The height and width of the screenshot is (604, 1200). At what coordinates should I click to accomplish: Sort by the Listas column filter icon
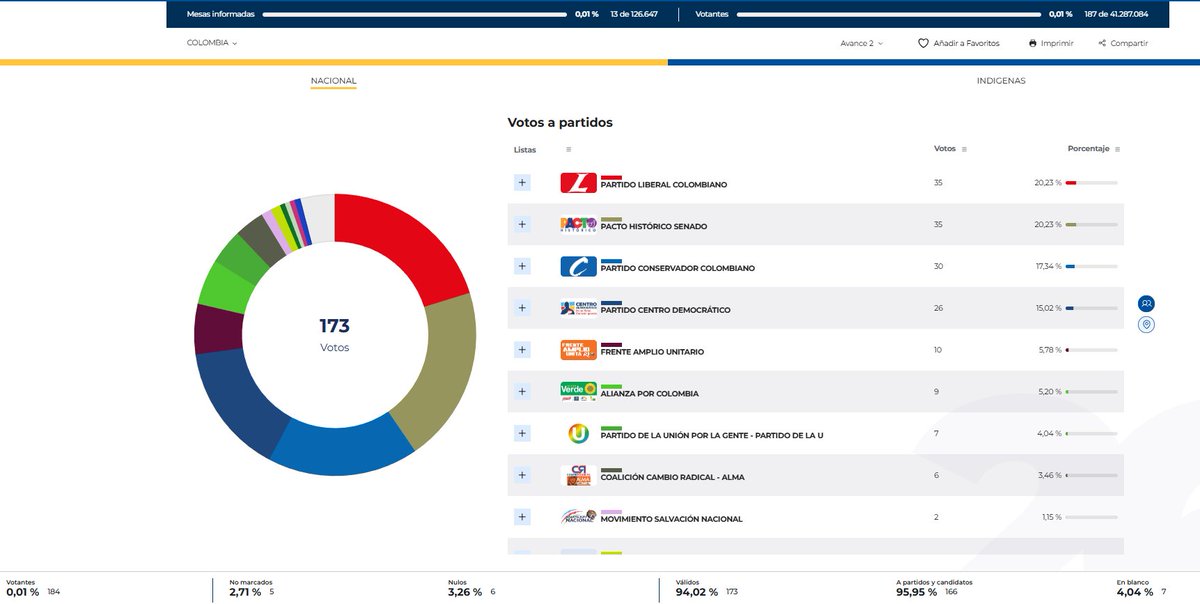(x=568, y=149)
